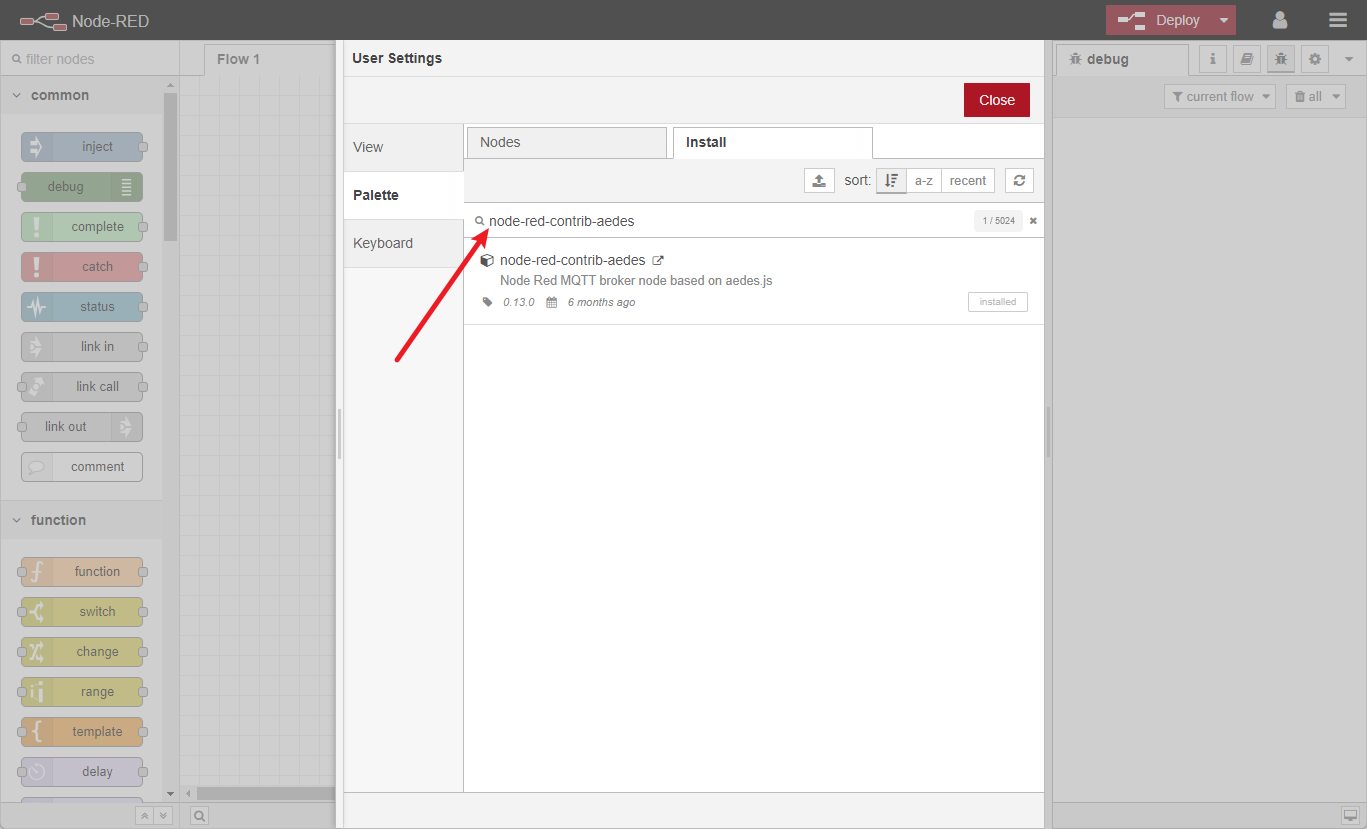Select the comment node in palette
Image resolution: width=1367 pixels, height=829 pixels.
[x=82, y=467]
